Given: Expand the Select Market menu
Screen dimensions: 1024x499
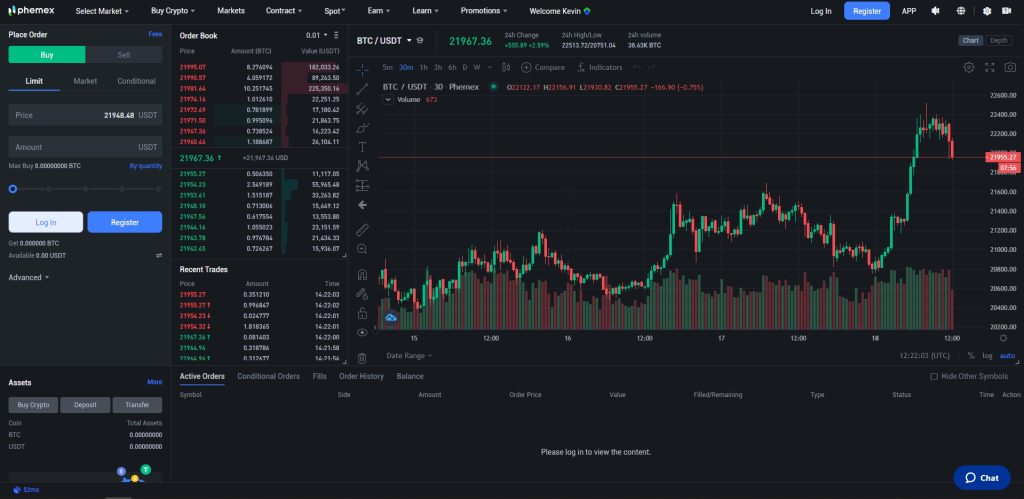Looking at the screenshot, I should click(x=102, y=11).
